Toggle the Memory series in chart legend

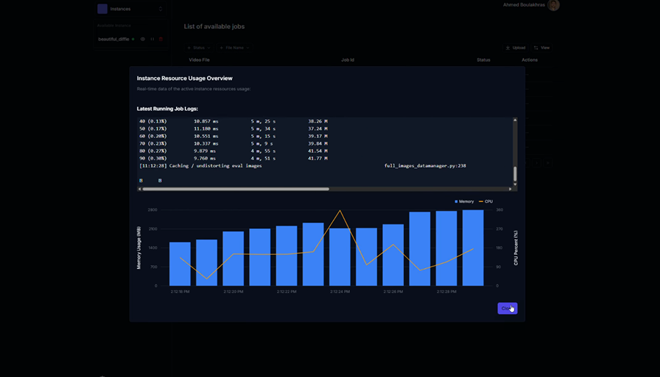[x=464, y=202]
